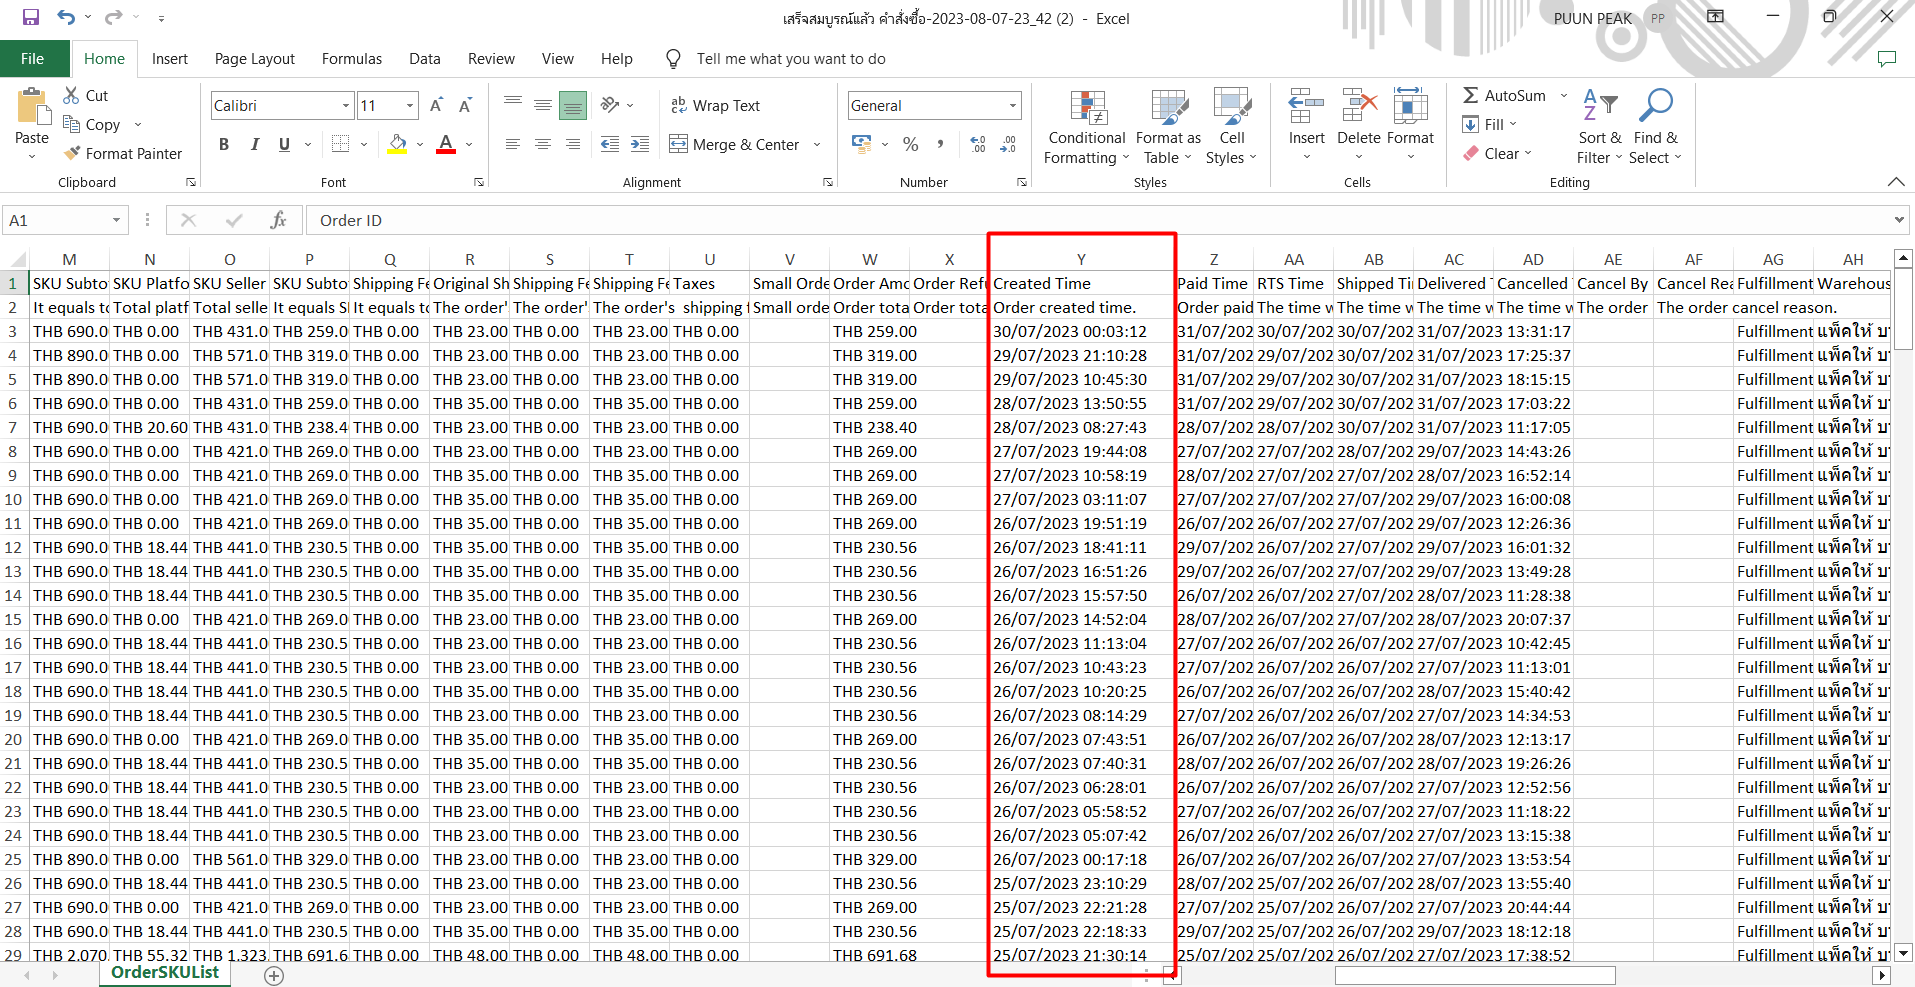The height and width of the screenshot is (987, 1915).
Task: Toggle Align Left horizontal alignment
Action: tap(513, 144)
